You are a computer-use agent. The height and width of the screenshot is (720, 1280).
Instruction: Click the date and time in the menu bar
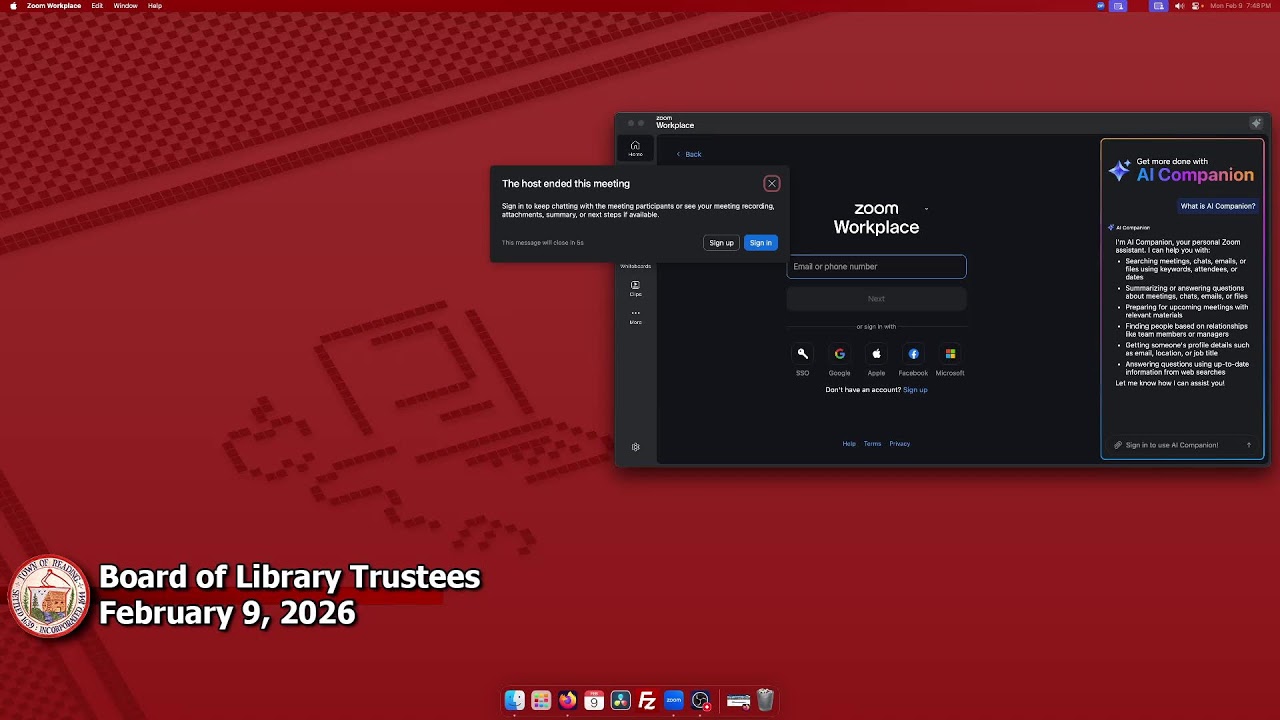pyautogui.click(x=1241, y=6)
